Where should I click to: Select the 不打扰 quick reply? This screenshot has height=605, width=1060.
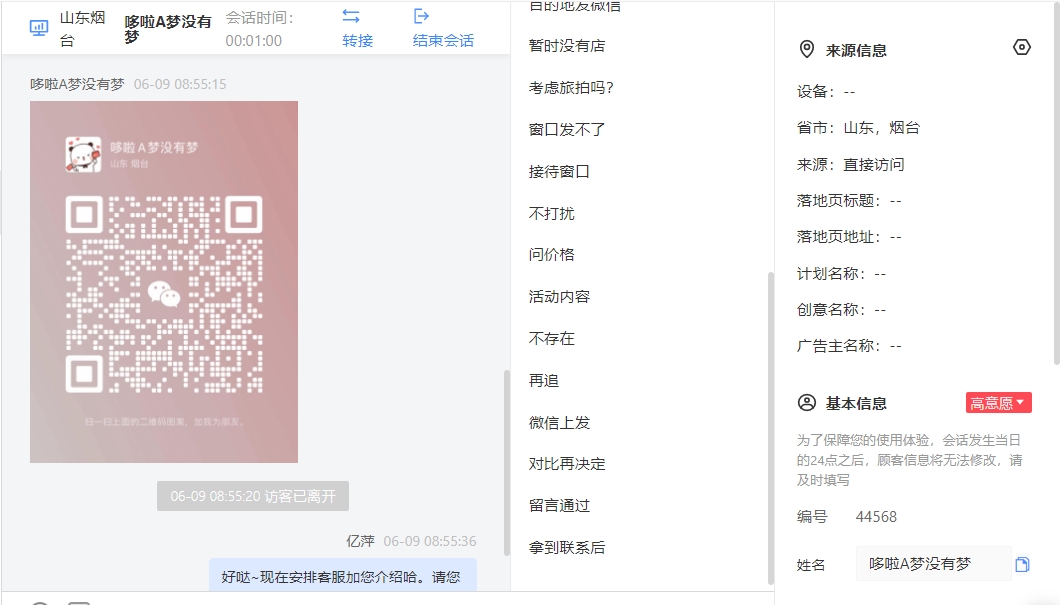(x=552, y=214)
